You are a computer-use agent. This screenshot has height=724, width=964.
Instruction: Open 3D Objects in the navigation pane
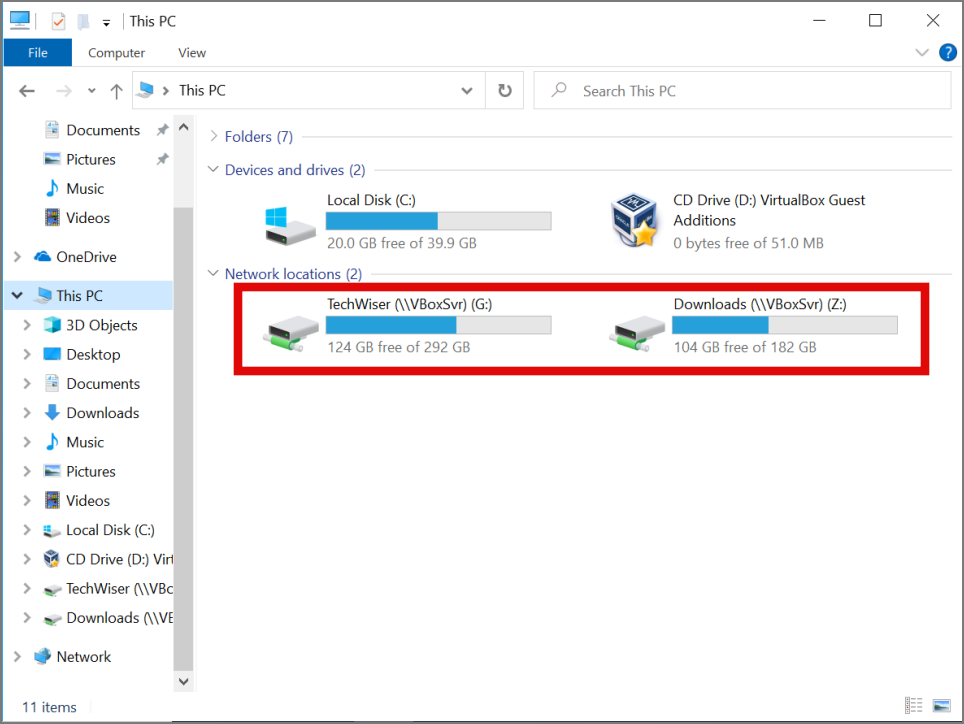click(91, 325)
